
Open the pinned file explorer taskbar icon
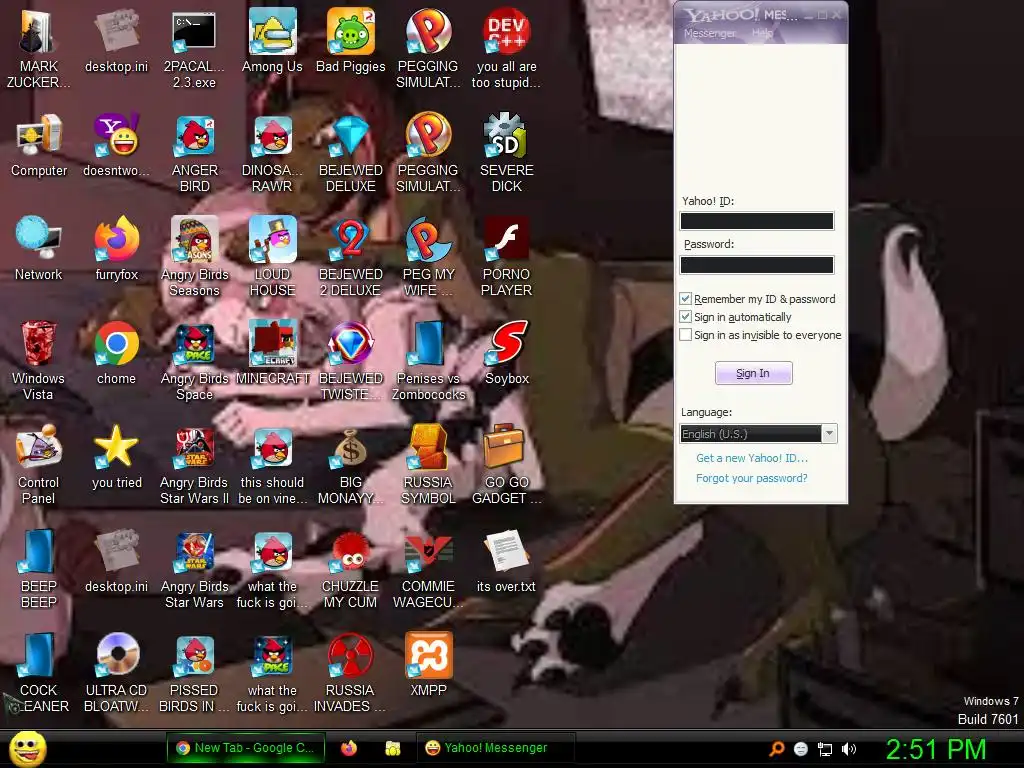pyautogui.click(x=392, y=748)
